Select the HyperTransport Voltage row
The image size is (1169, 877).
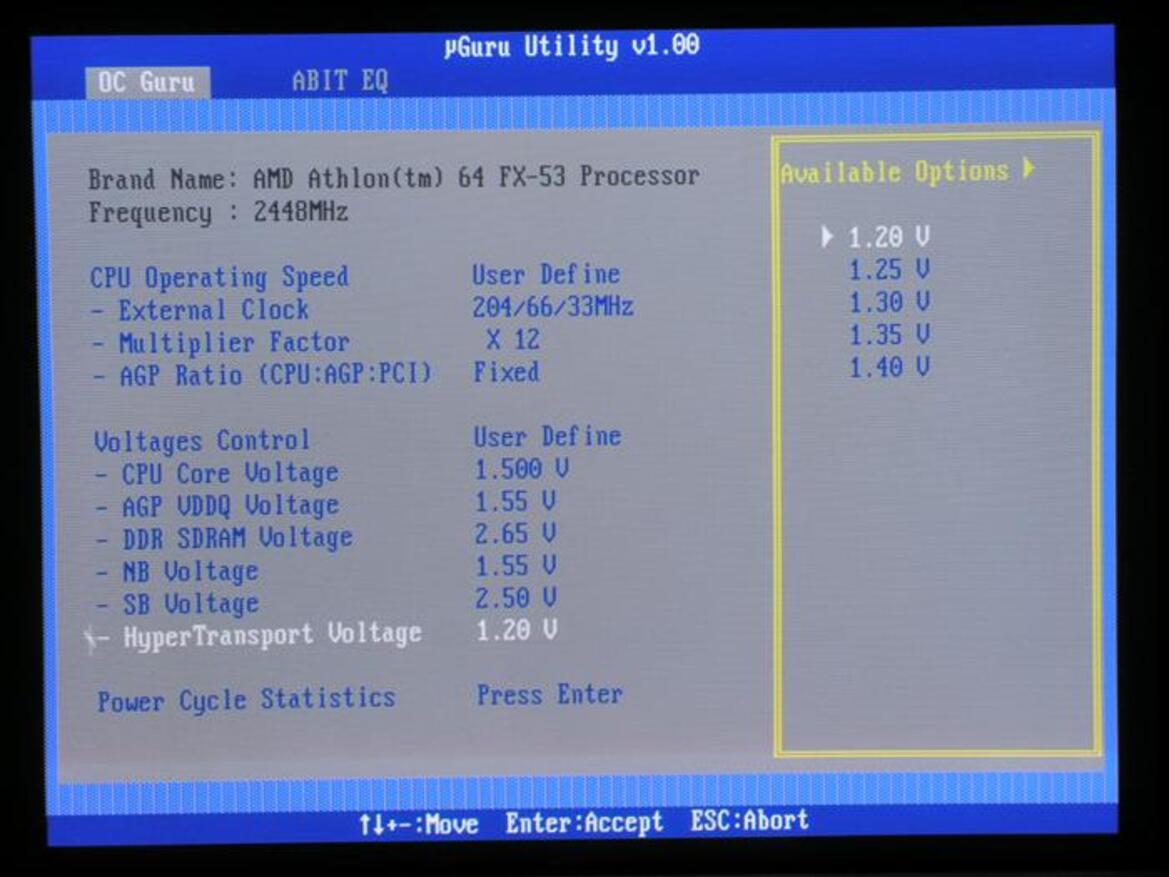(259, 635)
